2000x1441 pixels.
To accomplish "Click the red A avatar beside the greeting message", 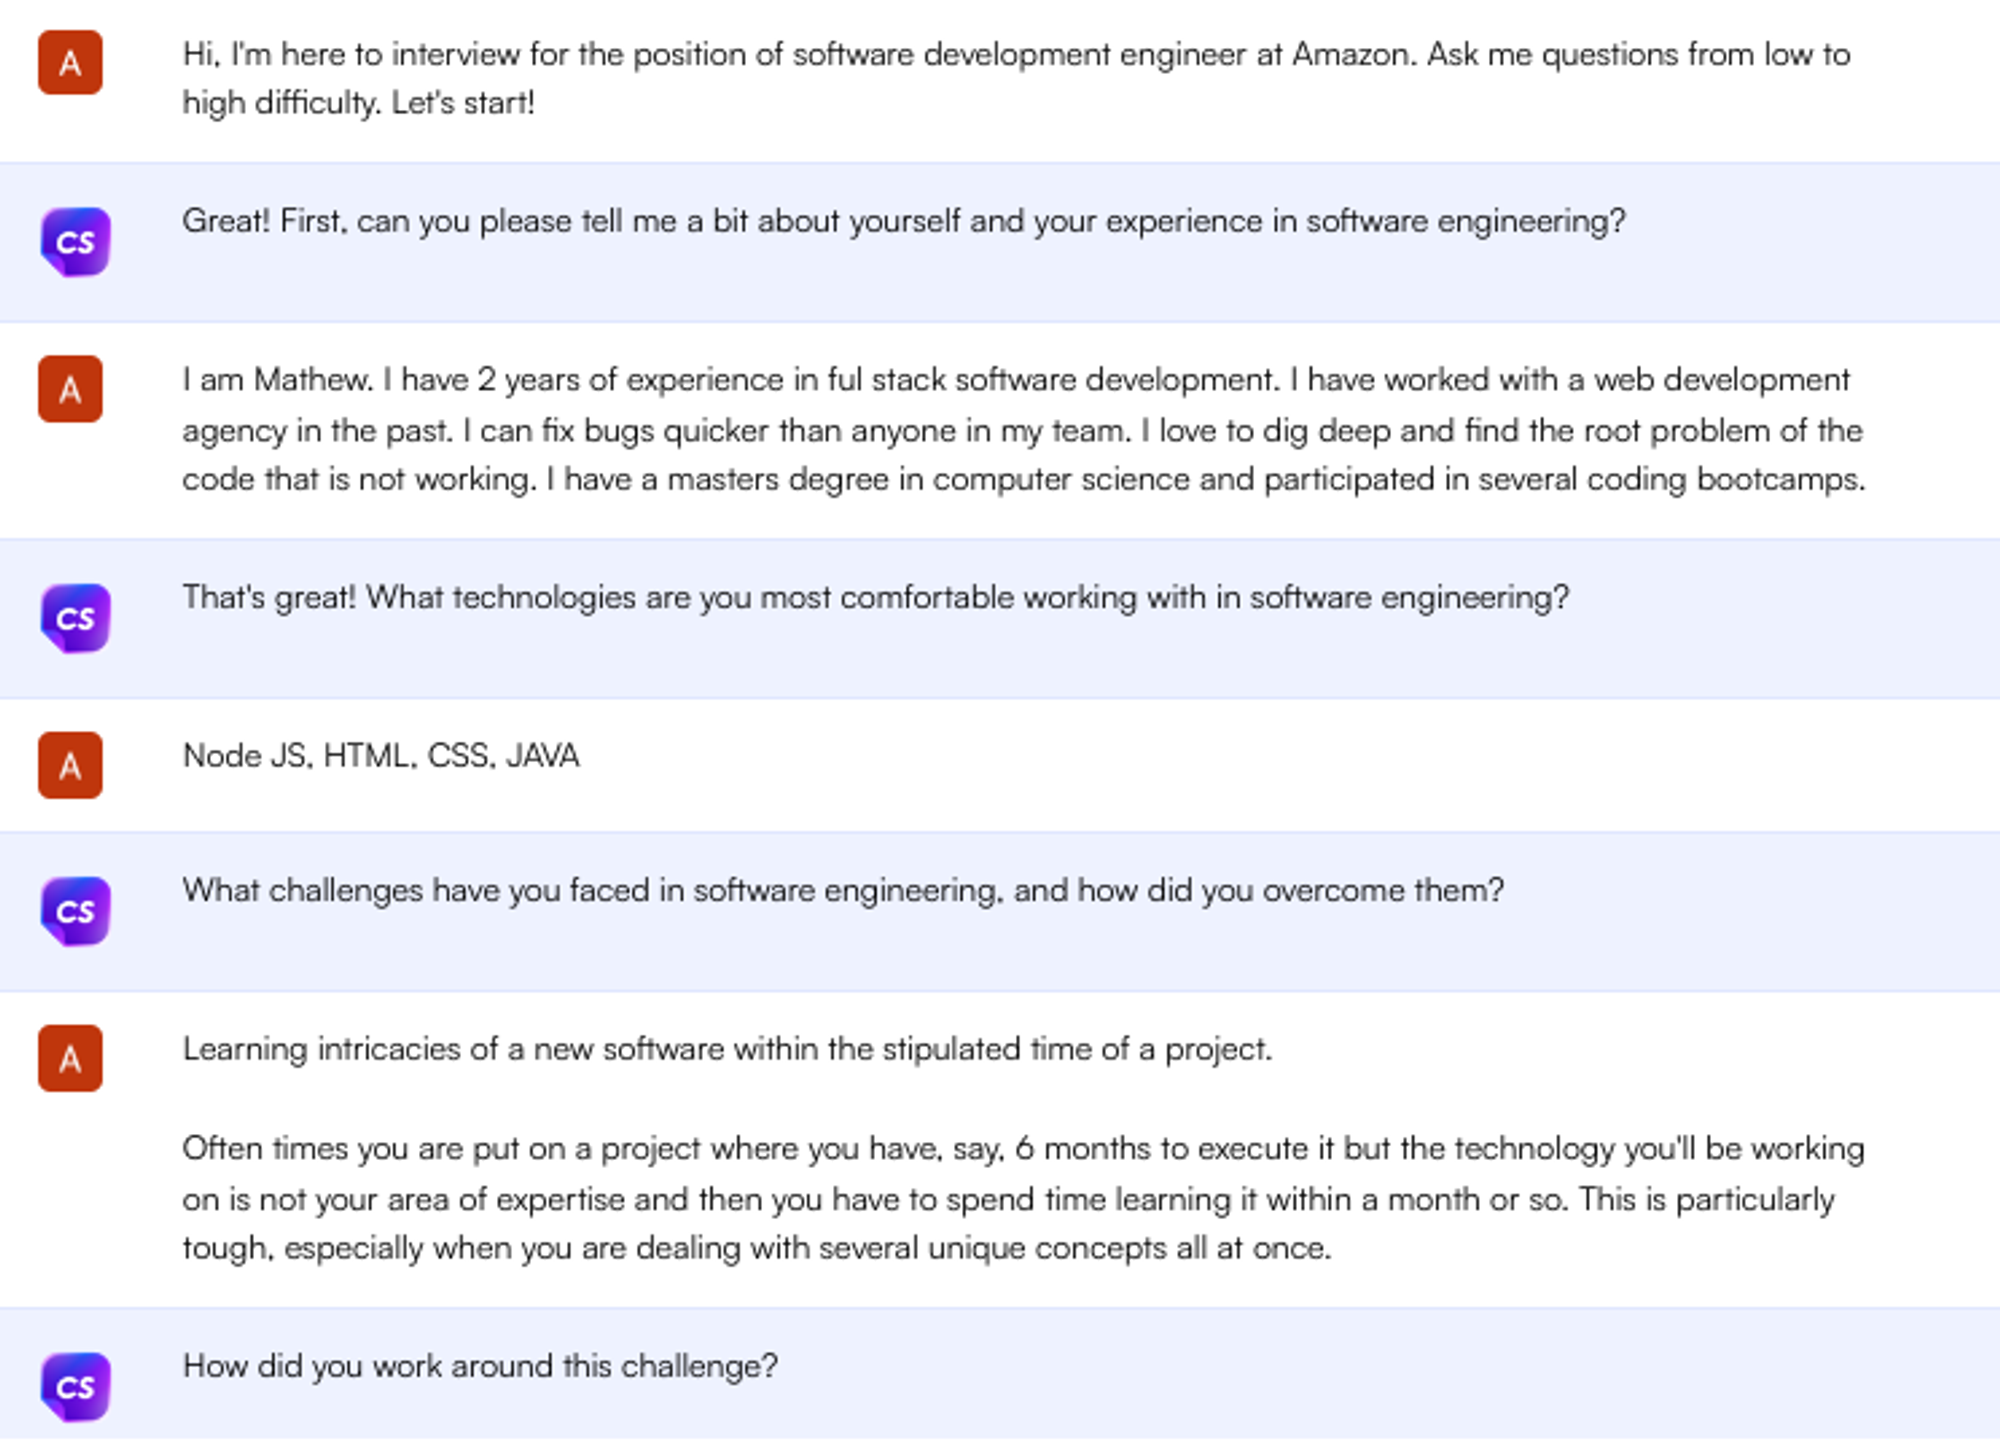I will 69,64.
